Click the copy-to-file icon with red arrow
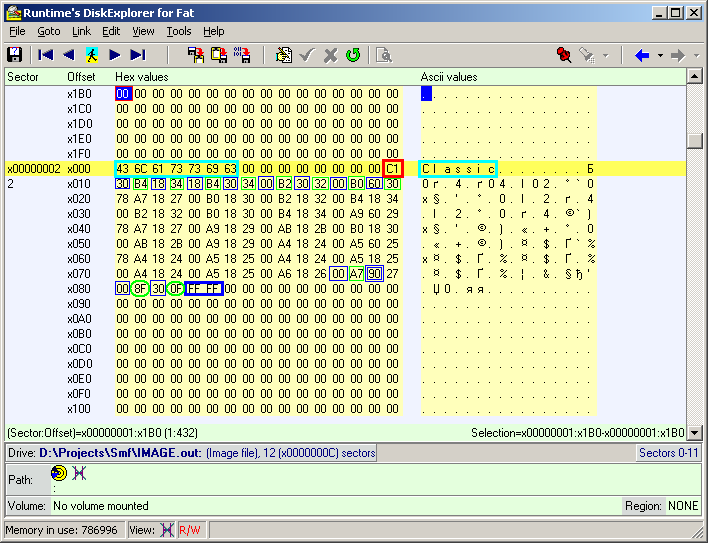 point(196,55)
